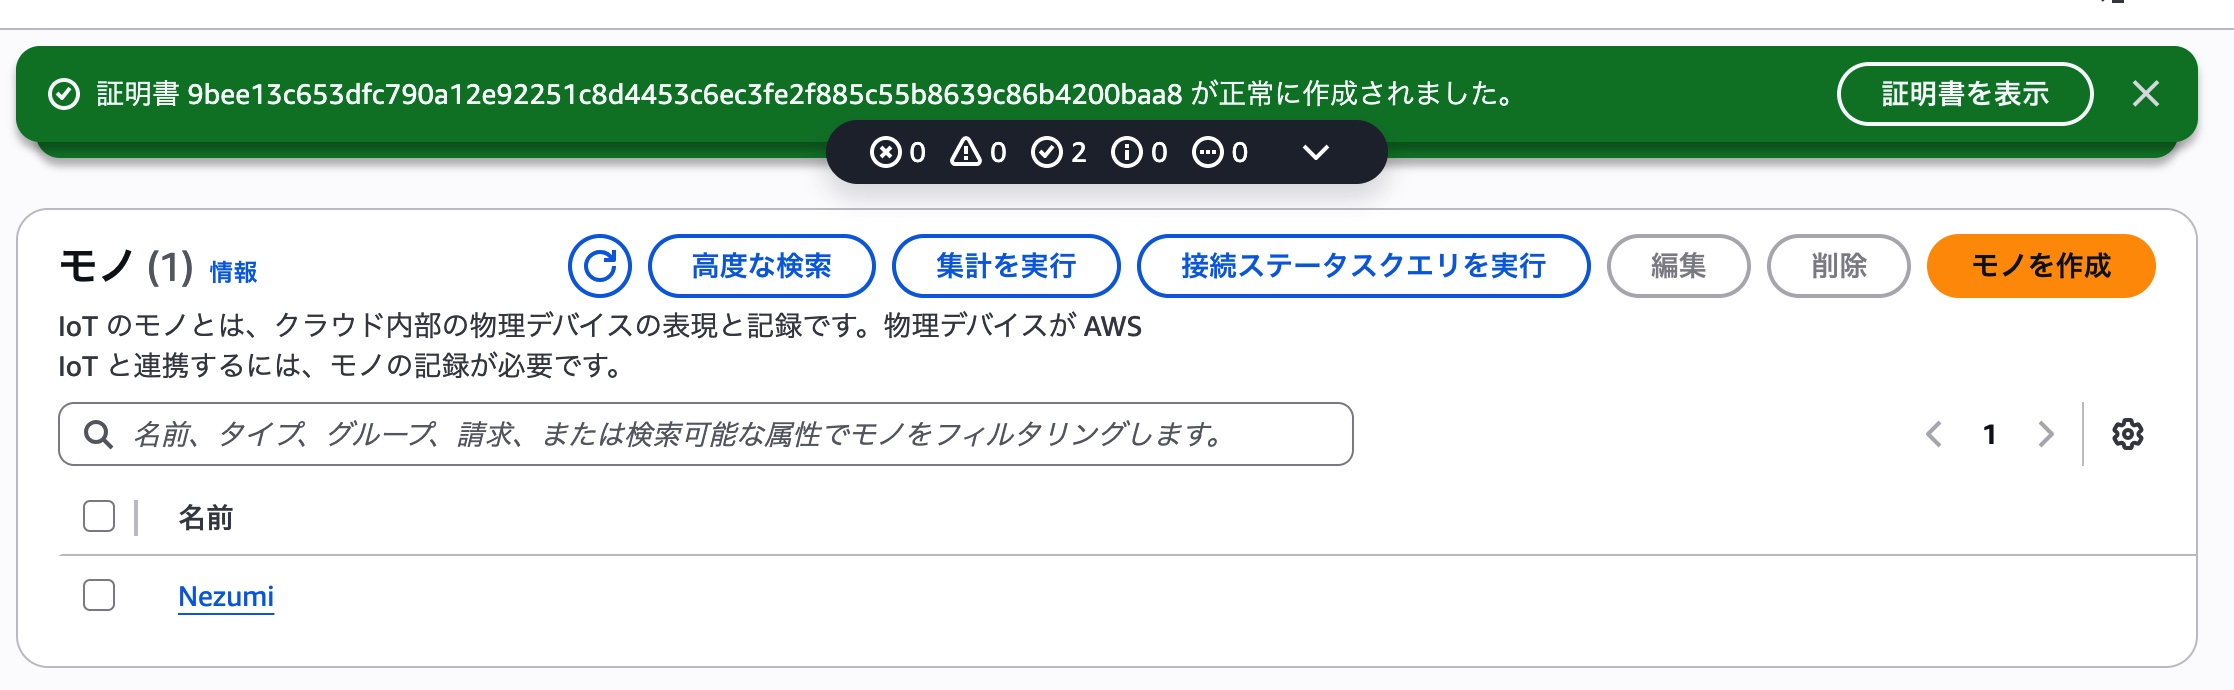The height and width of the screenshot is (690, 2234).
Task: Click the green banner success checkmark icon
Action: click(x=64, y=94)
